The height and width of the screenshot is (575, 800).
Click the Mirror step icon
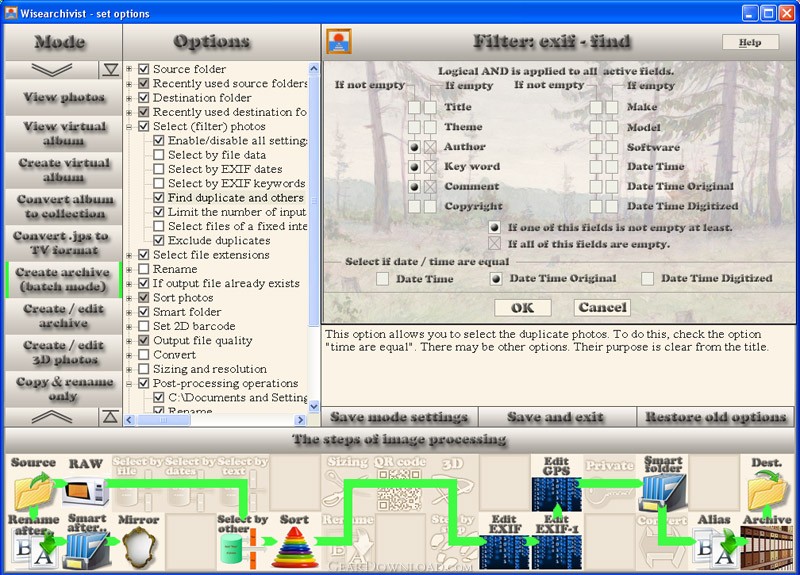[x=138, y=548]
